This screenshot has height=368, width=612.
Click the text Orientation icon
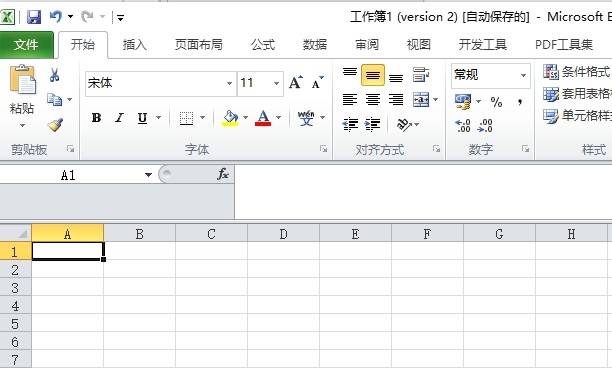coord(404,124)
